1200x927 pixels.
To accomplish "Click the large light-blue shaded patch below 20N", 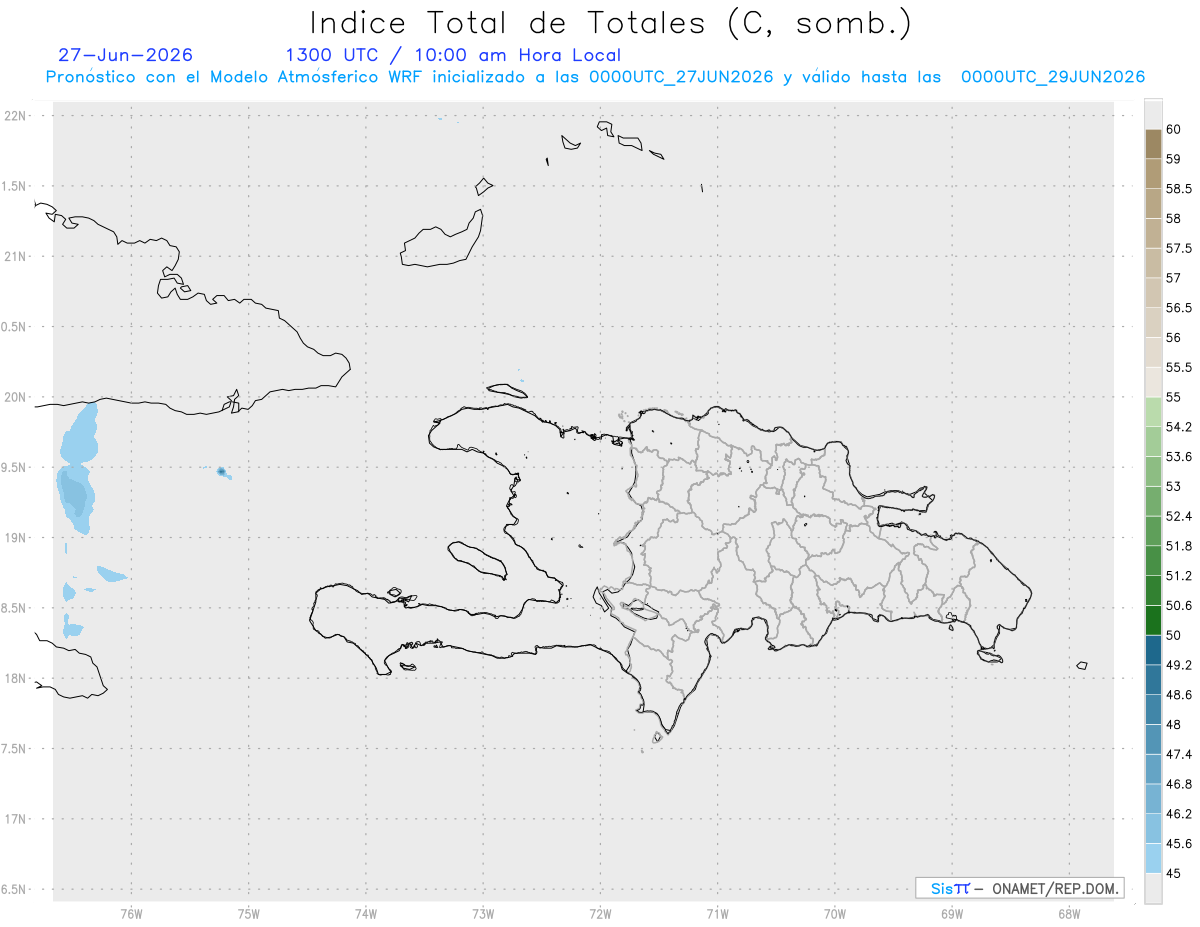I will pos(79,434).
